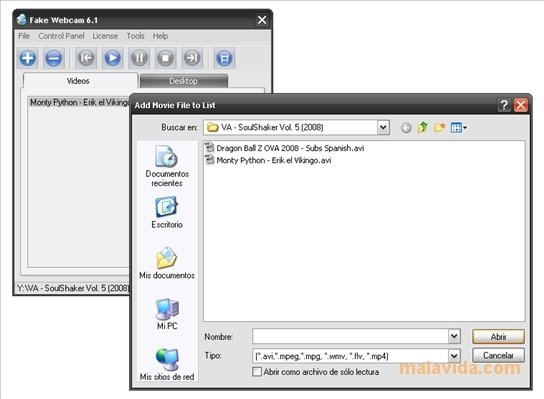Close the Add Movie File dialog
The width and height of the screenshot is (544, 399).
tap(521, 105)
